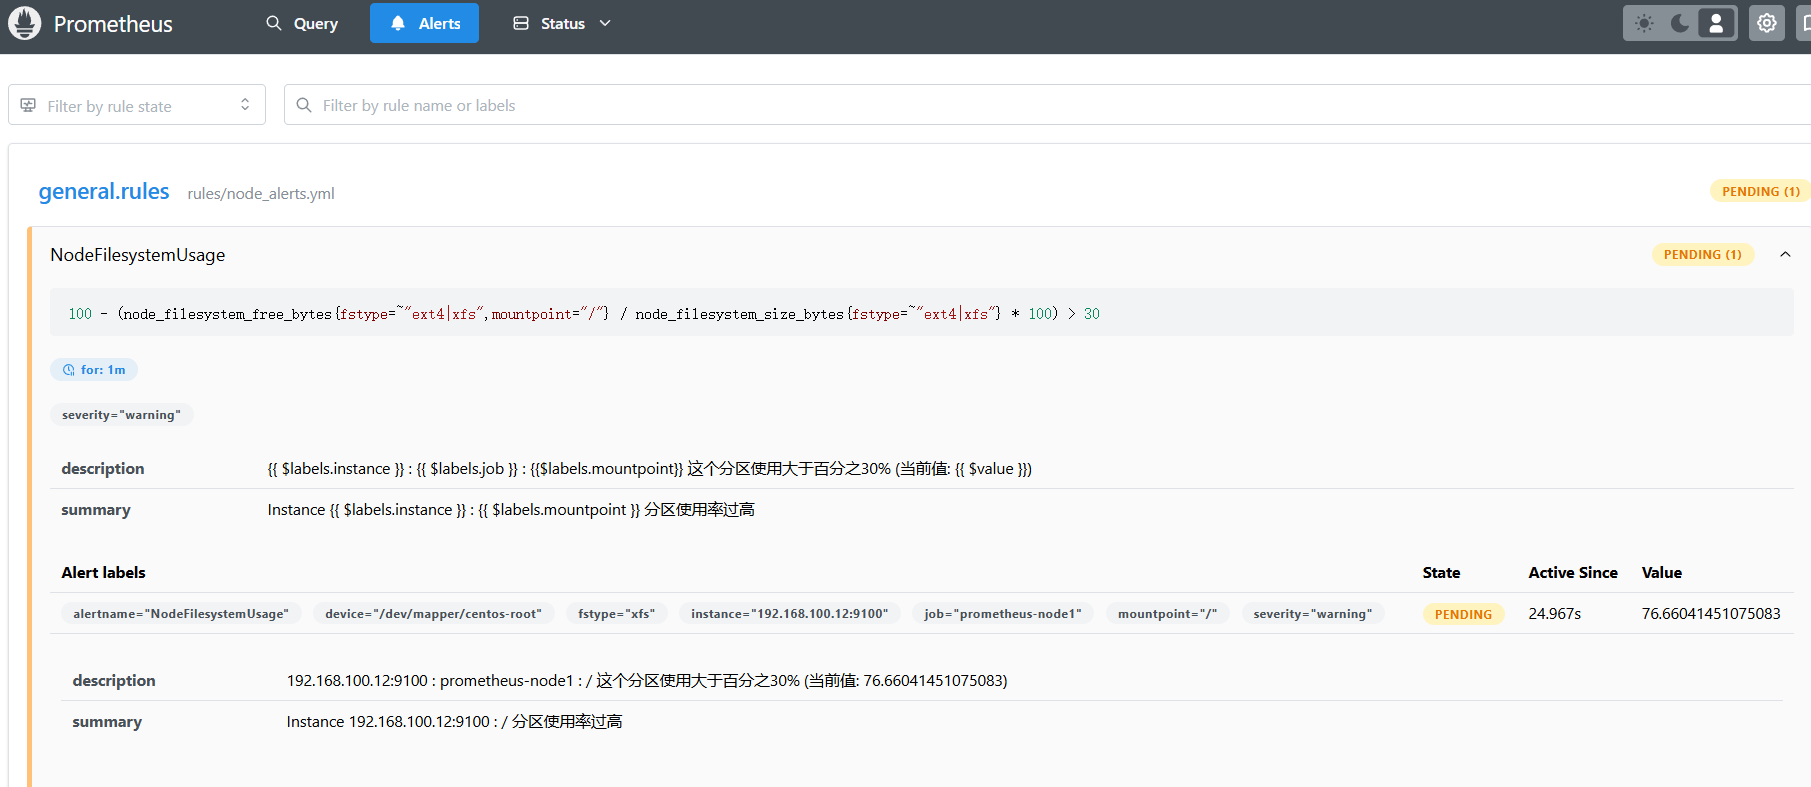Click the mountpoint="/" label badge
1811x787 pixels.
[1167, 614]
